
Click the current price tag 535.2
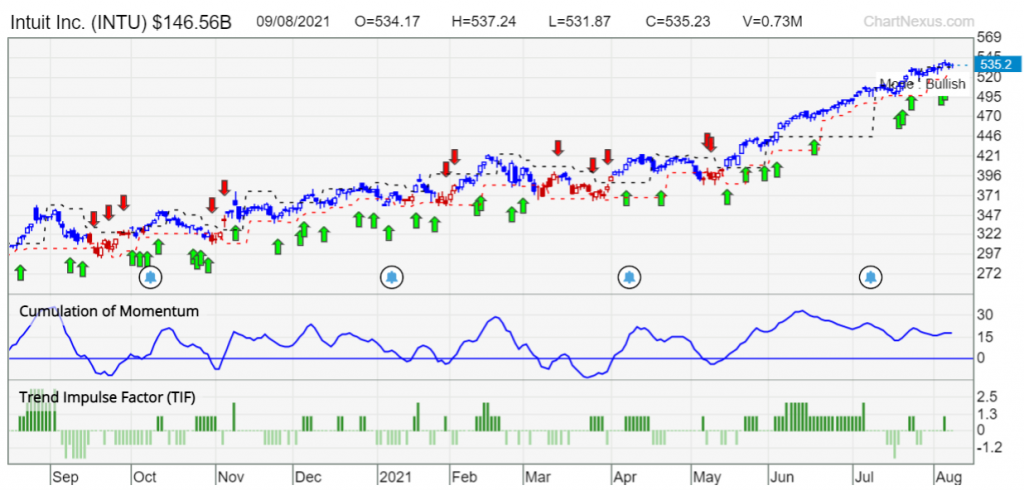pos(995,64)
